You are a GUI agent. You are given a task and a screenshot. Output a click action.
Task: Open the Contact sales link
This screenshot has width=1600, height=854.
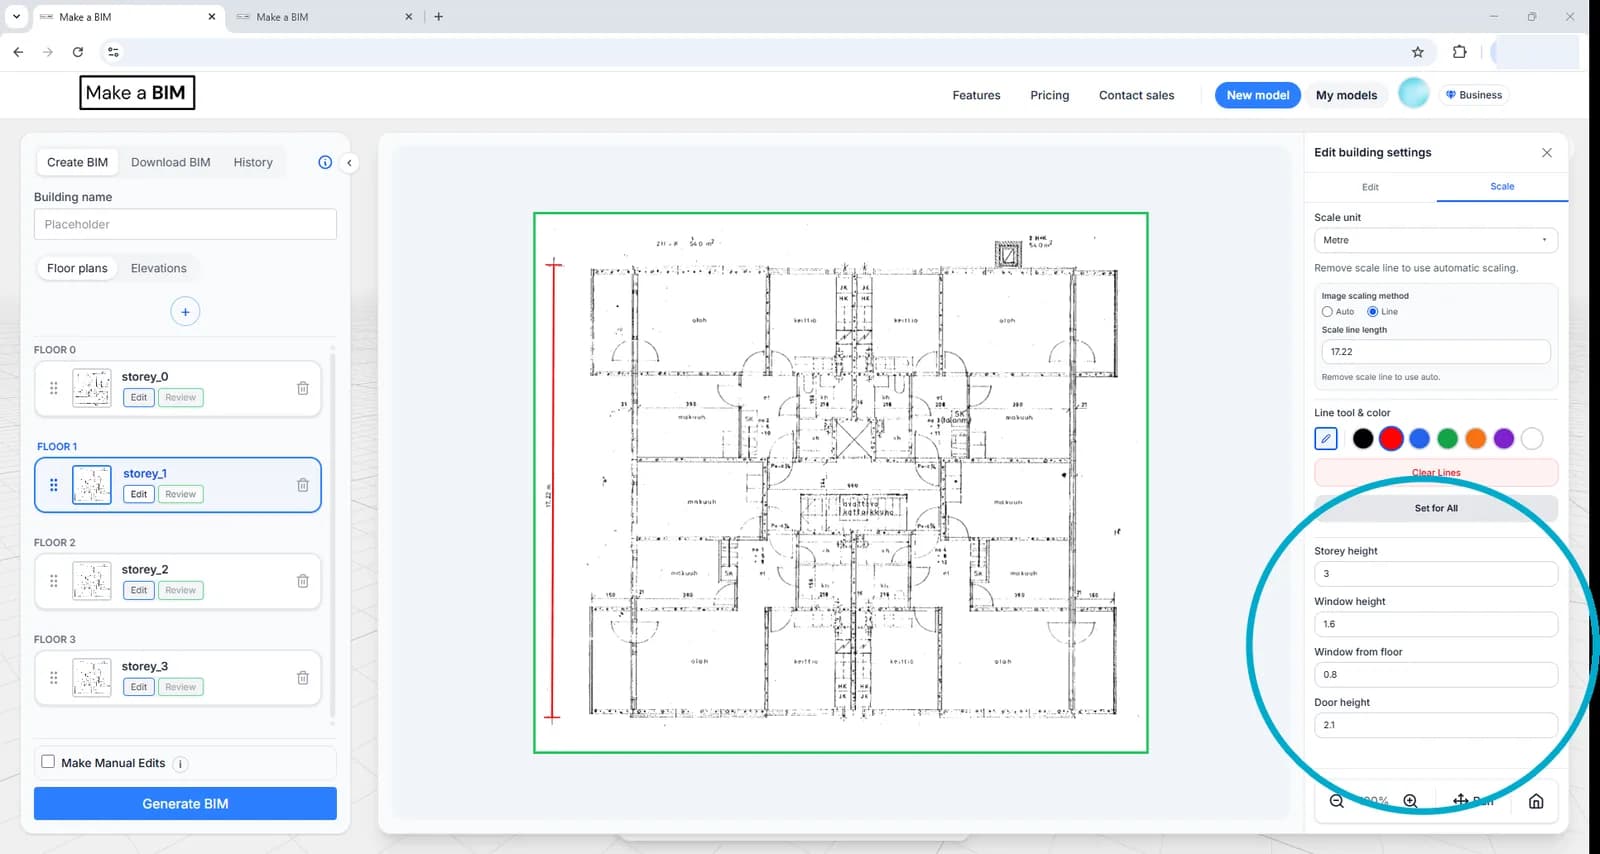click(1136, 95)
